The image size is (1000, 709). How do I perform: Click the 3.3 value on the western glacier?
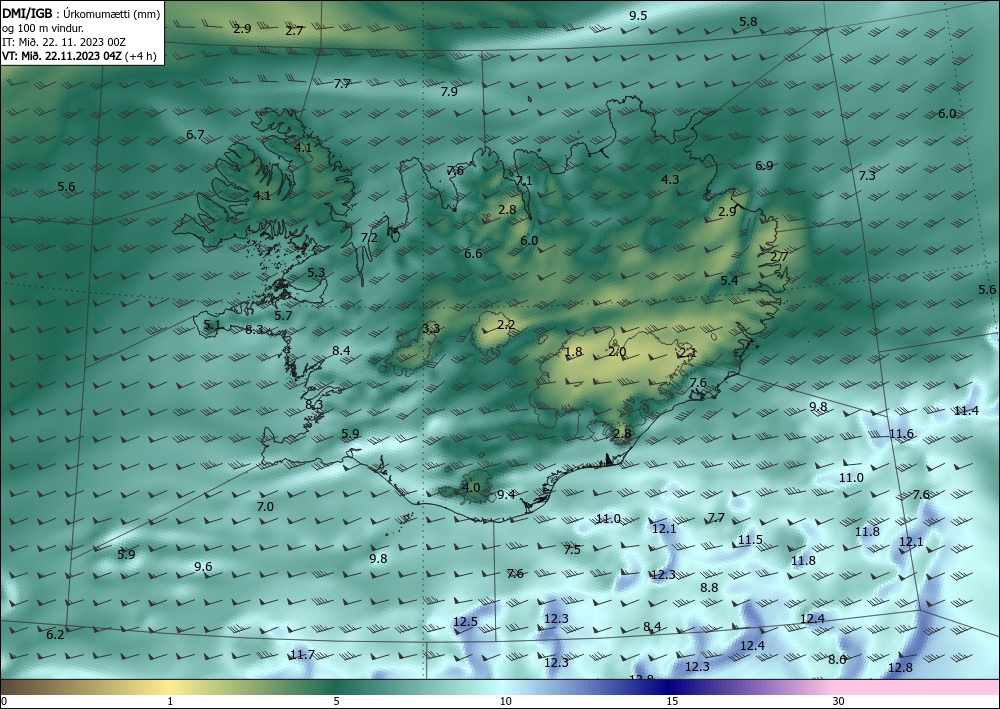coord(431,329)
